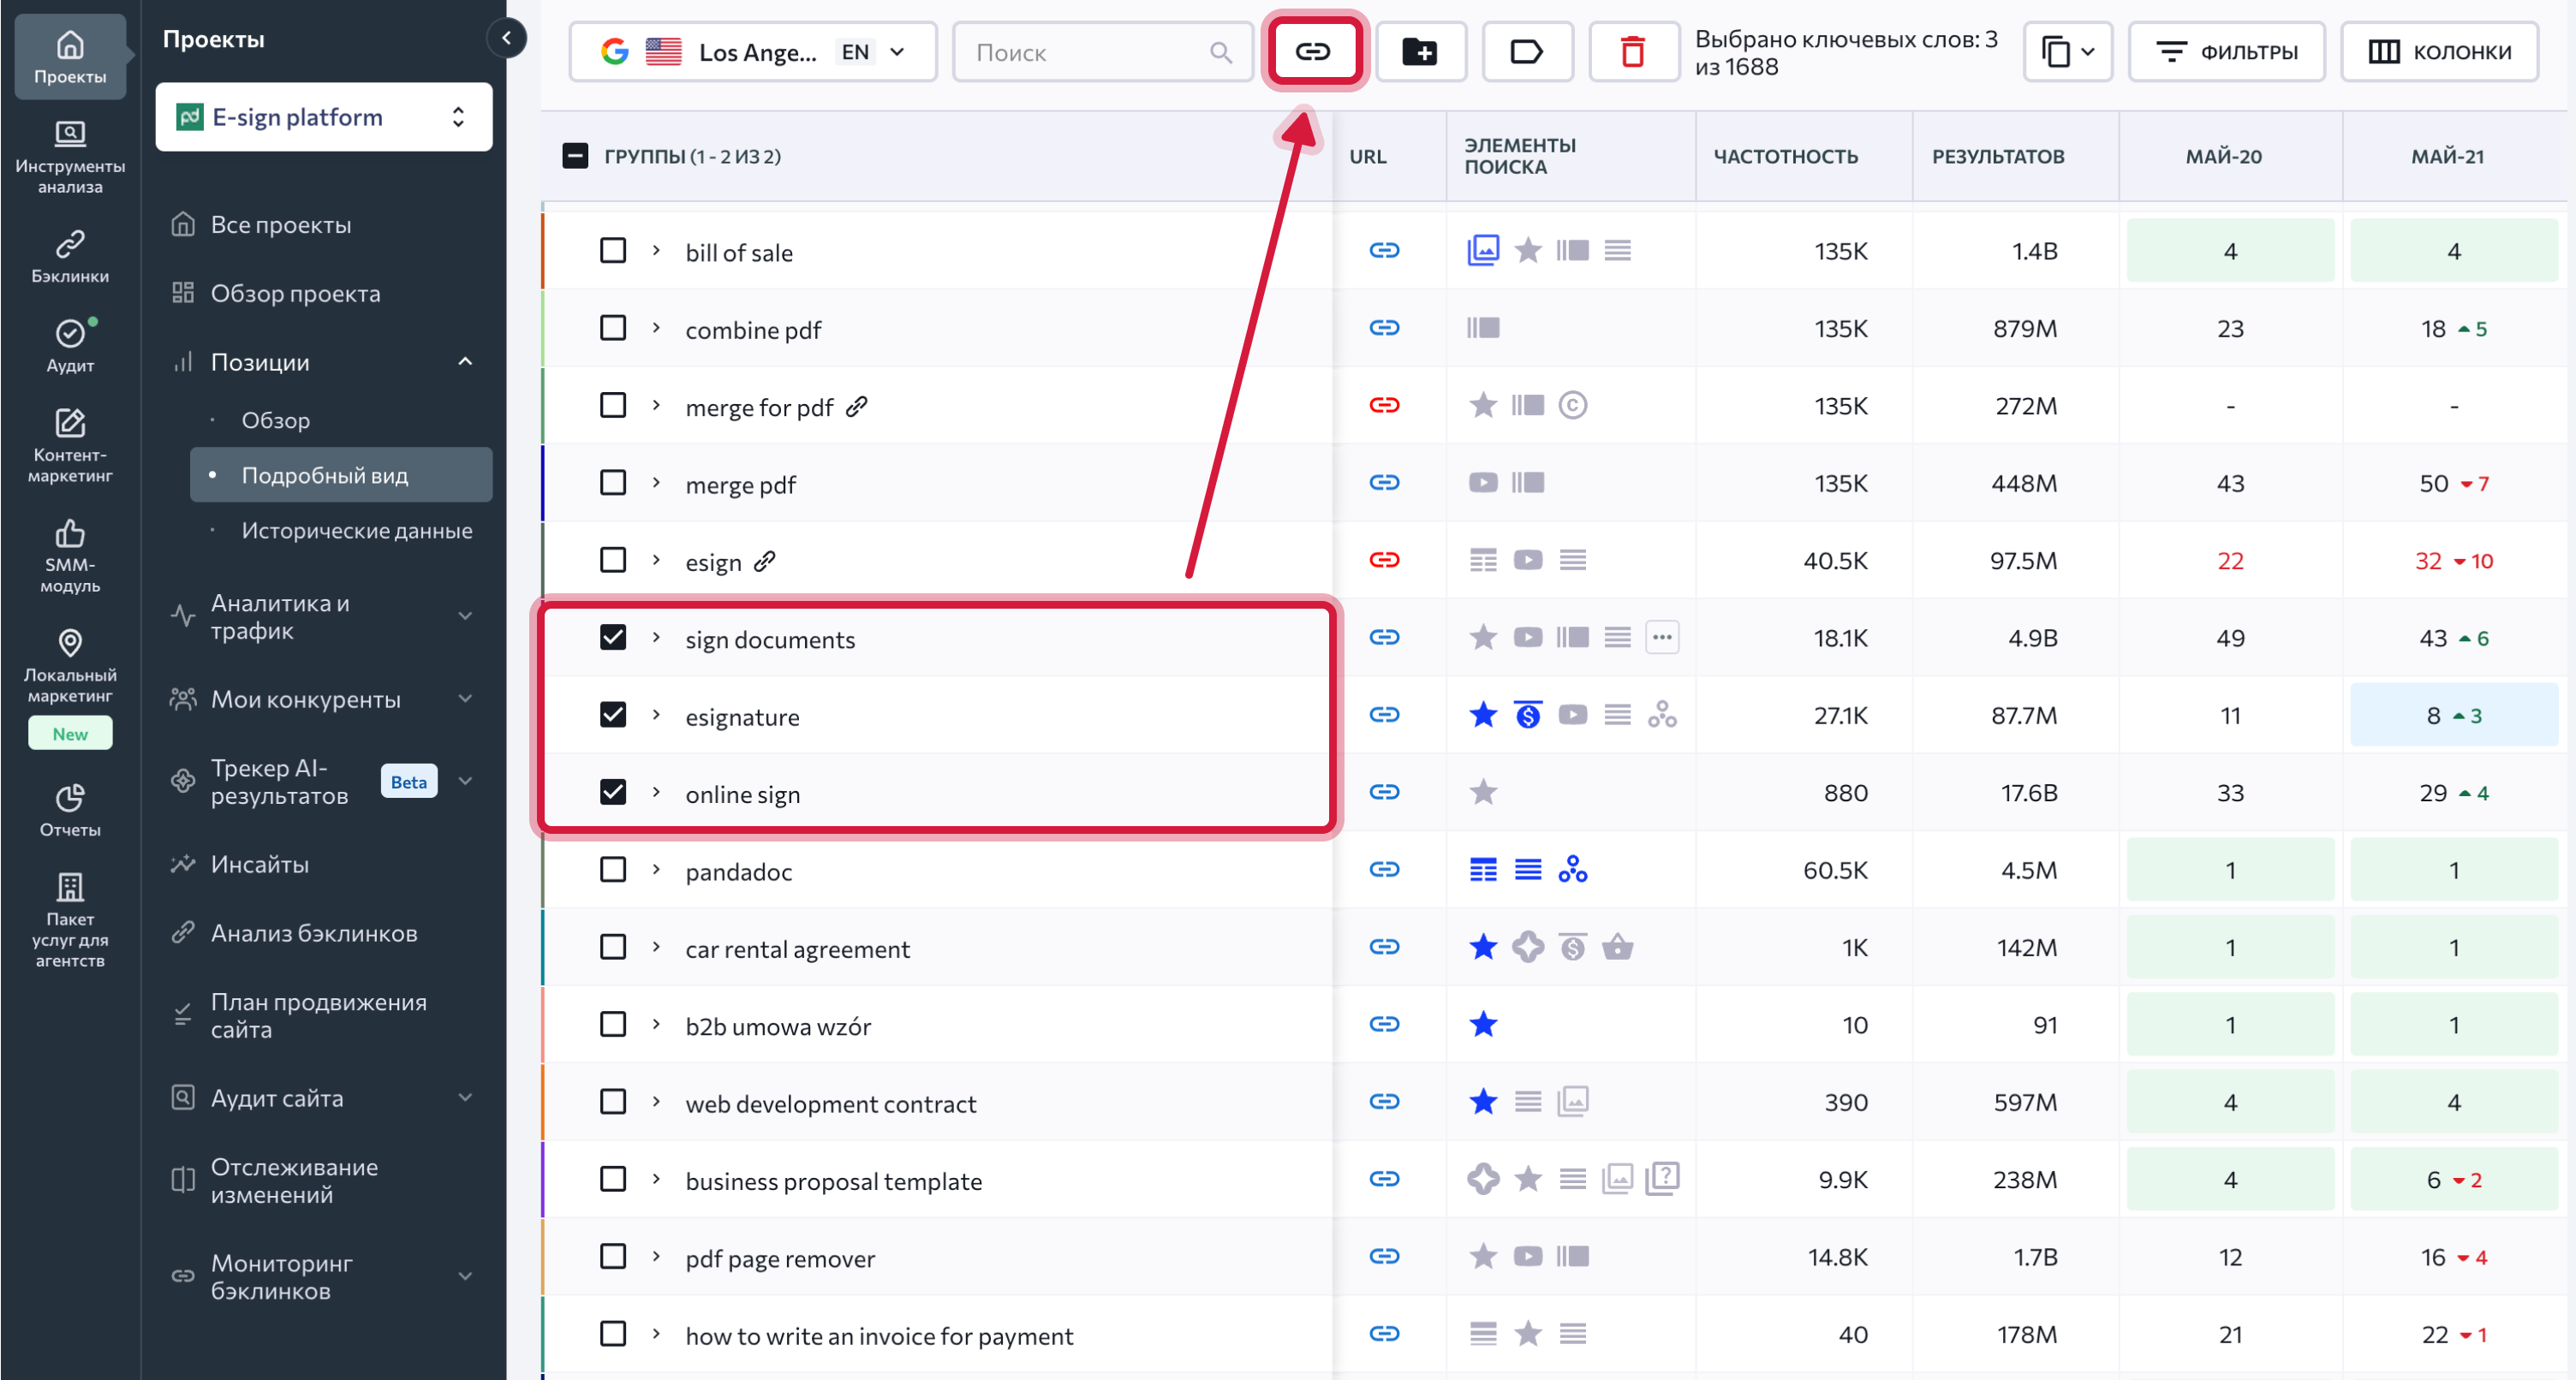Select Исторические данные submenu item

(x=356, y=530)
